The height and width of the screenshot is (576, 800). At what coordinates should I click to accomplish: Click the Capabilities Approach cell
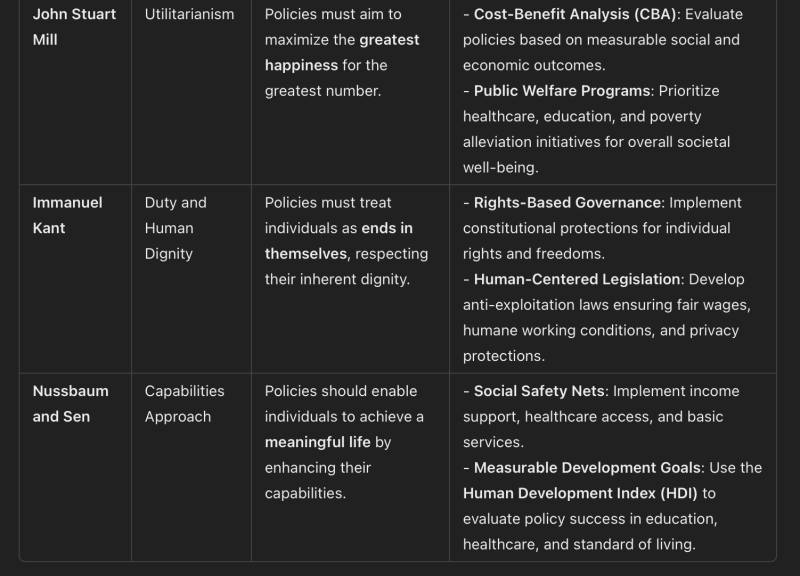pos(184,404)
